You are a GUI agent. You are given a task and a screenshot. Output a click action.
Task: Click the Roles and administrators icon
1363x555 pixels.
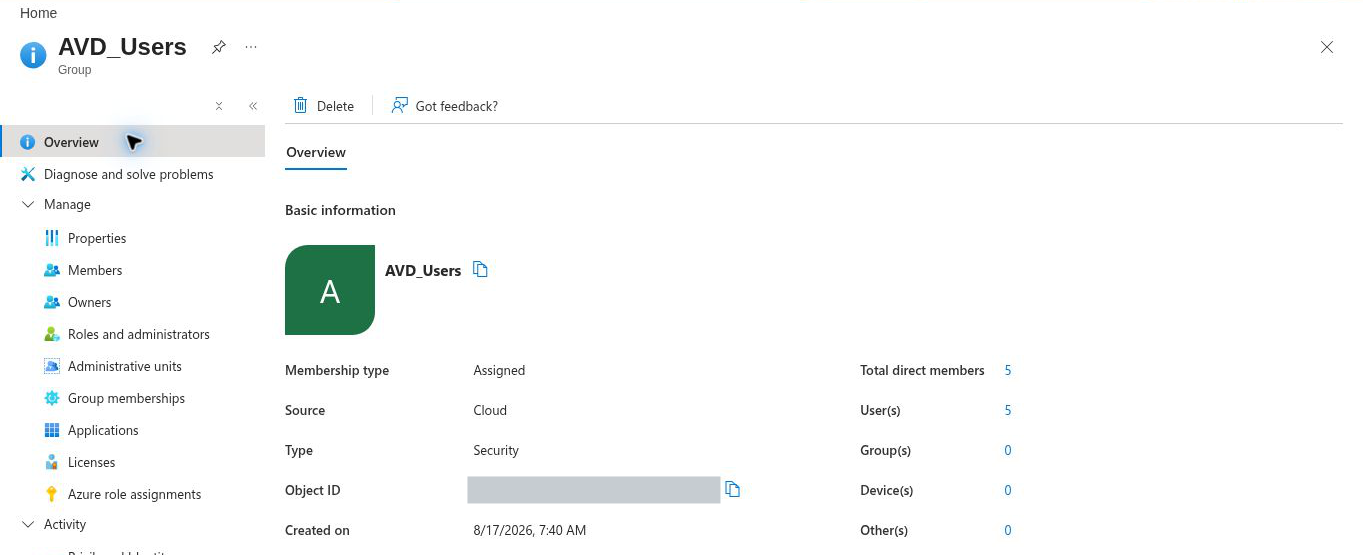(x=52, y=334)
